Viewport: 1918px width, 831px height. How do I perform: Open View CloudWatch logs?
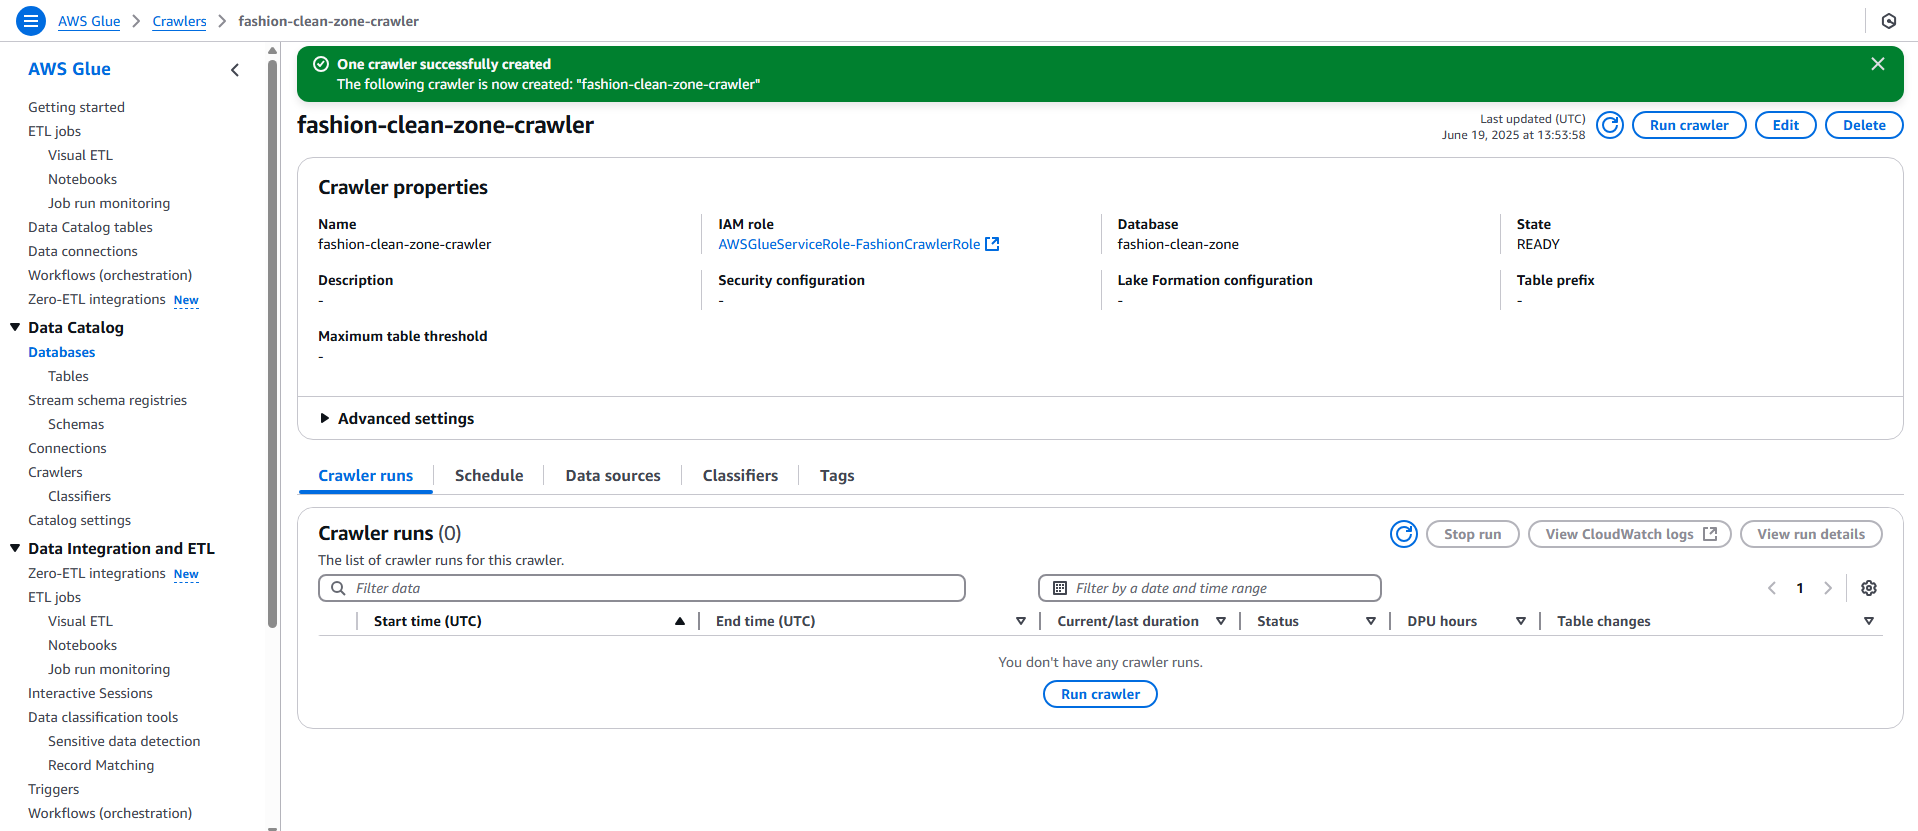(x=1630, y=534)
